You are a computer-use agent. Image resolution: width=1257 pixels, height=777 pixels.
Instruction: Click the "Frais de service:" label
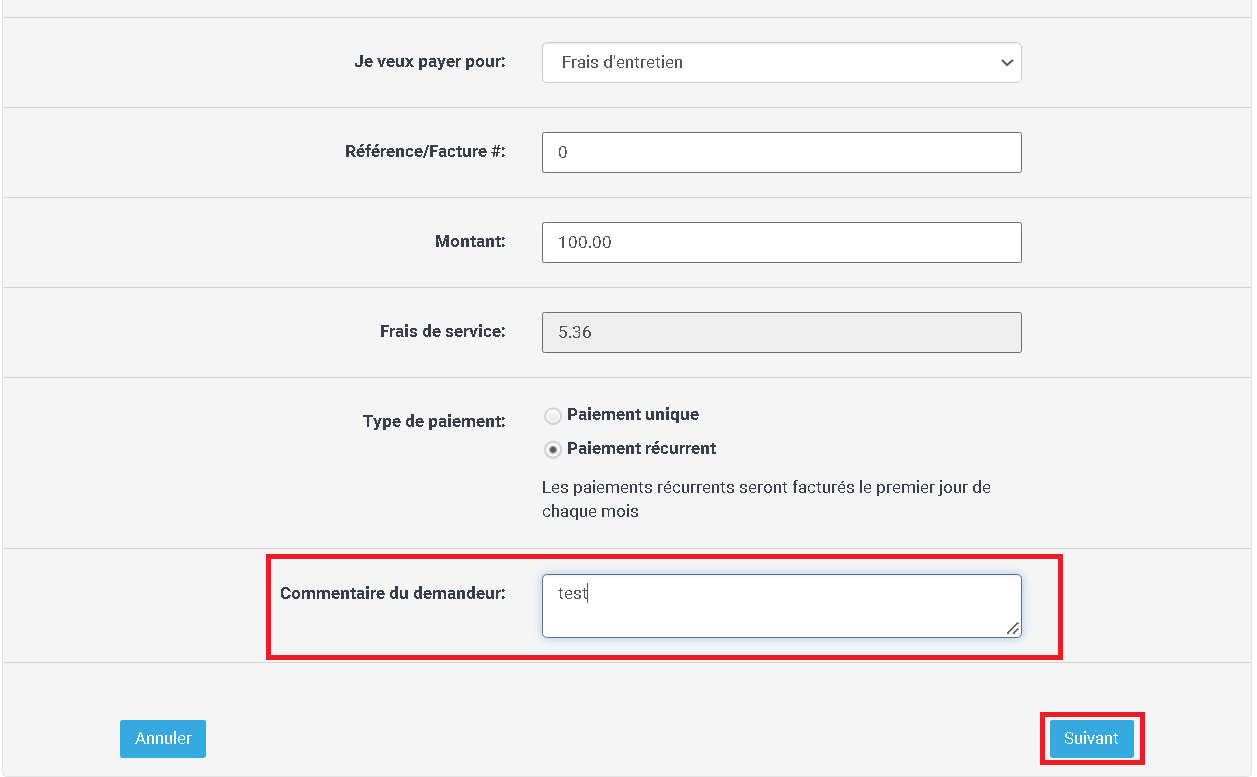click(x=443, y=331)
